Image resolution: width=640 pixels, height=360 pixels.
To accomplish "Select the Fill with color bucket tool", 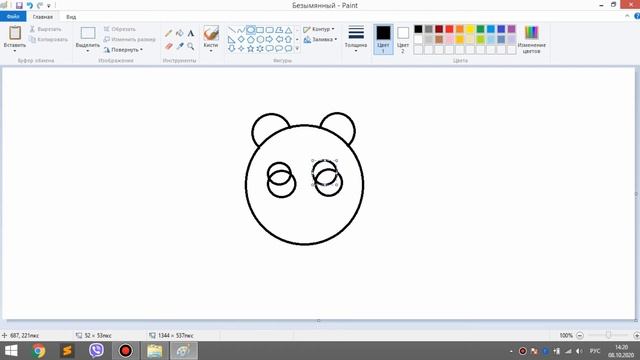I will (180, 33).
